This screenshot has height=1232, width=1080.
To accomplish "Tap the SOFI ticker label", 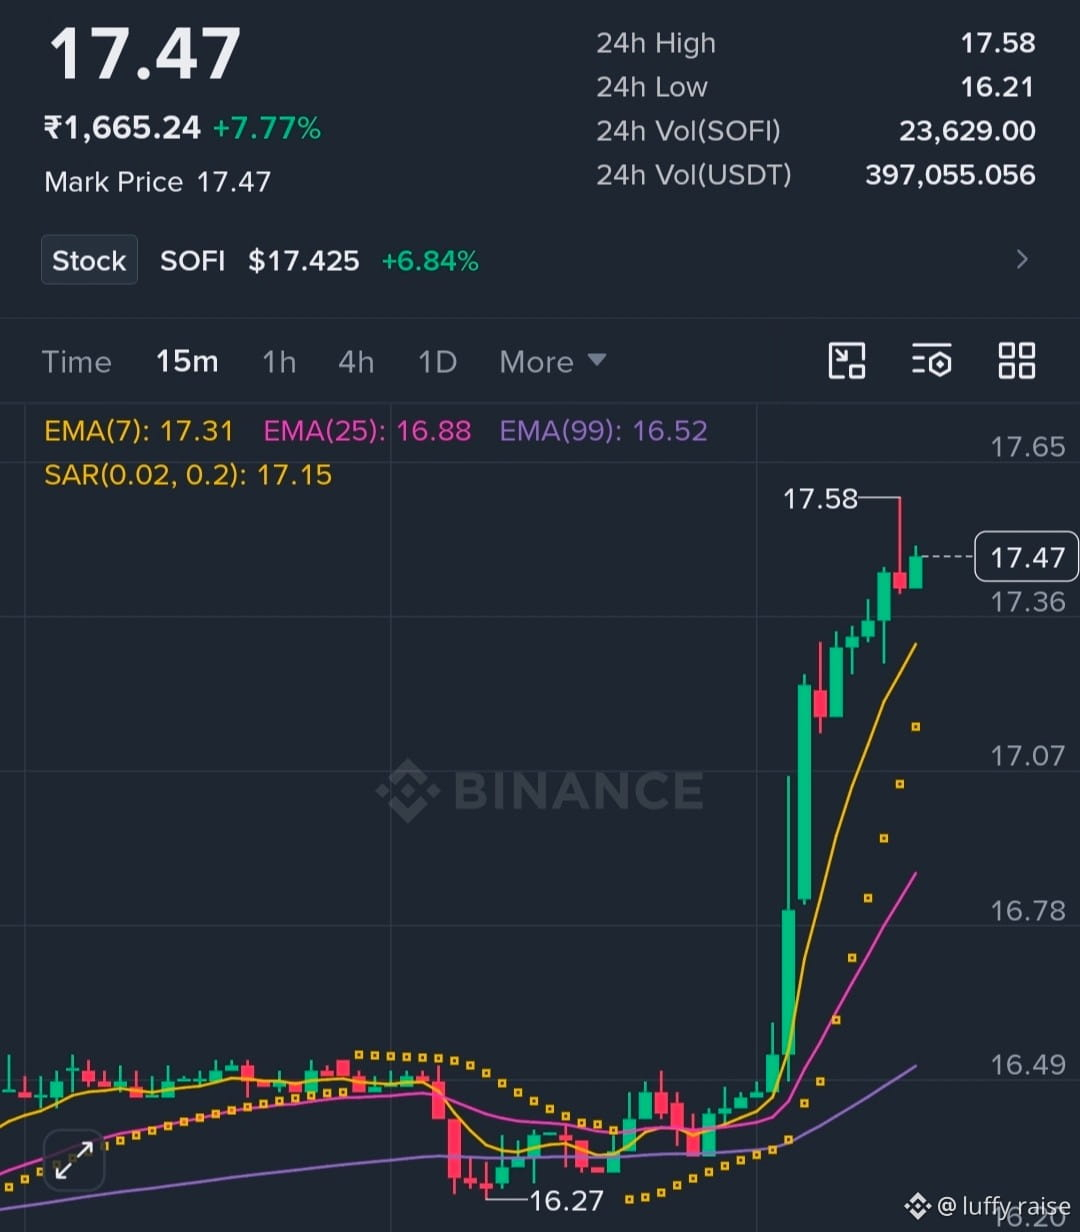I will tap(192, 261).
